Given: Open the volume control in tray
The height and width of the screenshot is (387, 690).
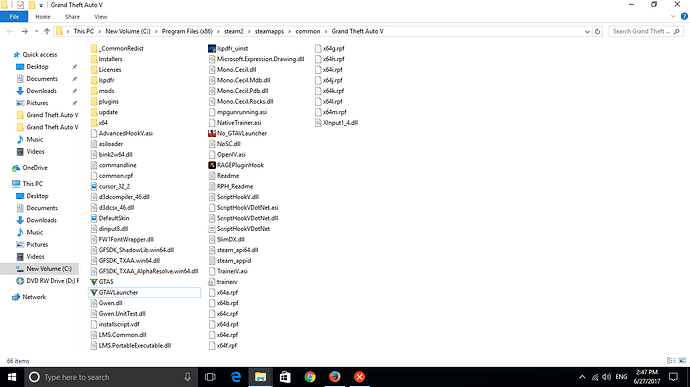Looking at the screenshot, I should (607, 377).
